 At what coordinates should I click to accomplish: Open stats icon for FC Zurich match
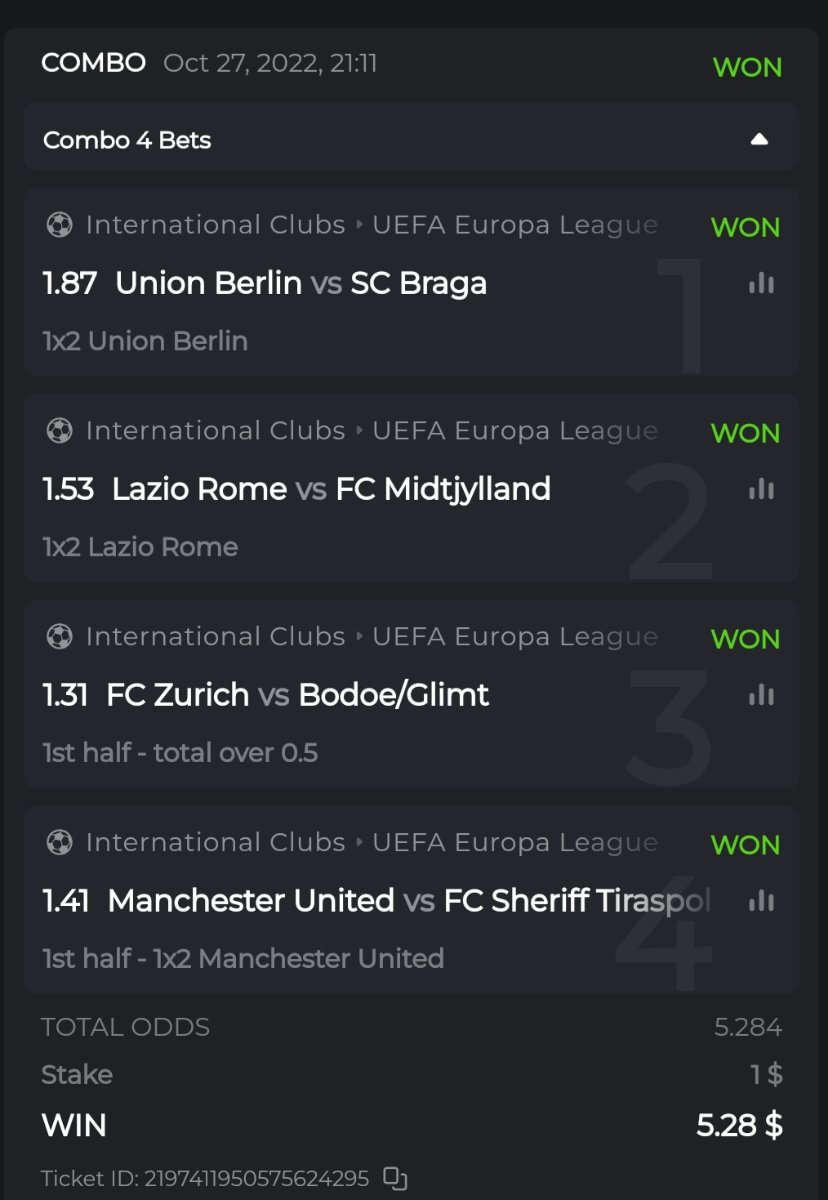pyautogui.click(x=761, y=695)
